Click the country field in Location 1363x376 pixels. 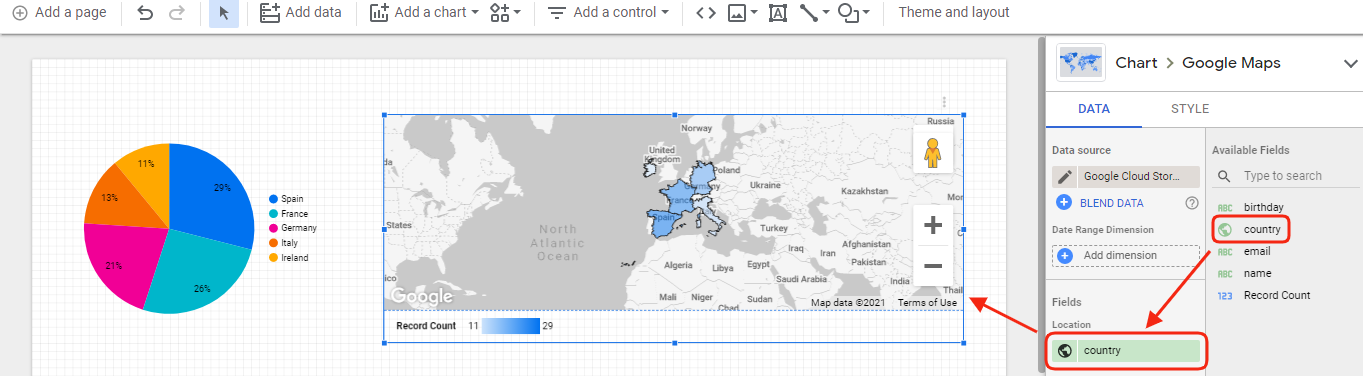1126,351
